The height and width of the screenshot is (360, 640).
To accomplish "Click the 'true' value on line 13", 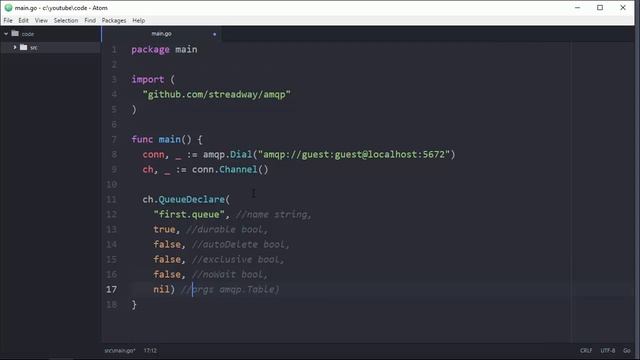I will tap(164, 229).
